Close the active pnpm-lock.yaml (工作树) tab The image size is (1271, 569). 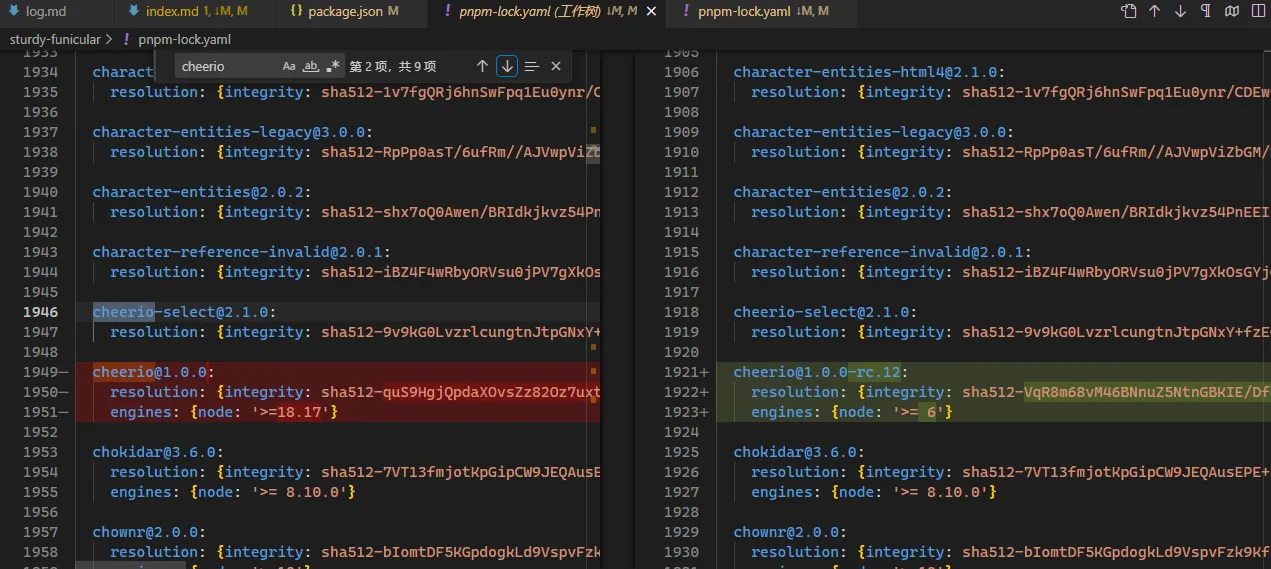click(x=652, y=12)
